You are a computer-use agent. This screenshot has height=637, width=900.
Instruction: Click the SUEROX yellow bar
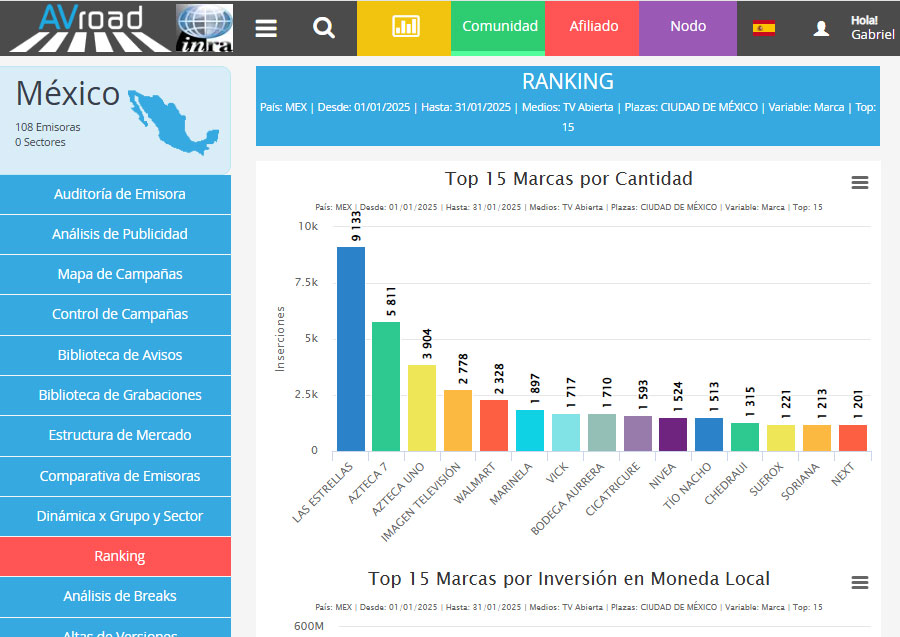(x=781, y=438)
